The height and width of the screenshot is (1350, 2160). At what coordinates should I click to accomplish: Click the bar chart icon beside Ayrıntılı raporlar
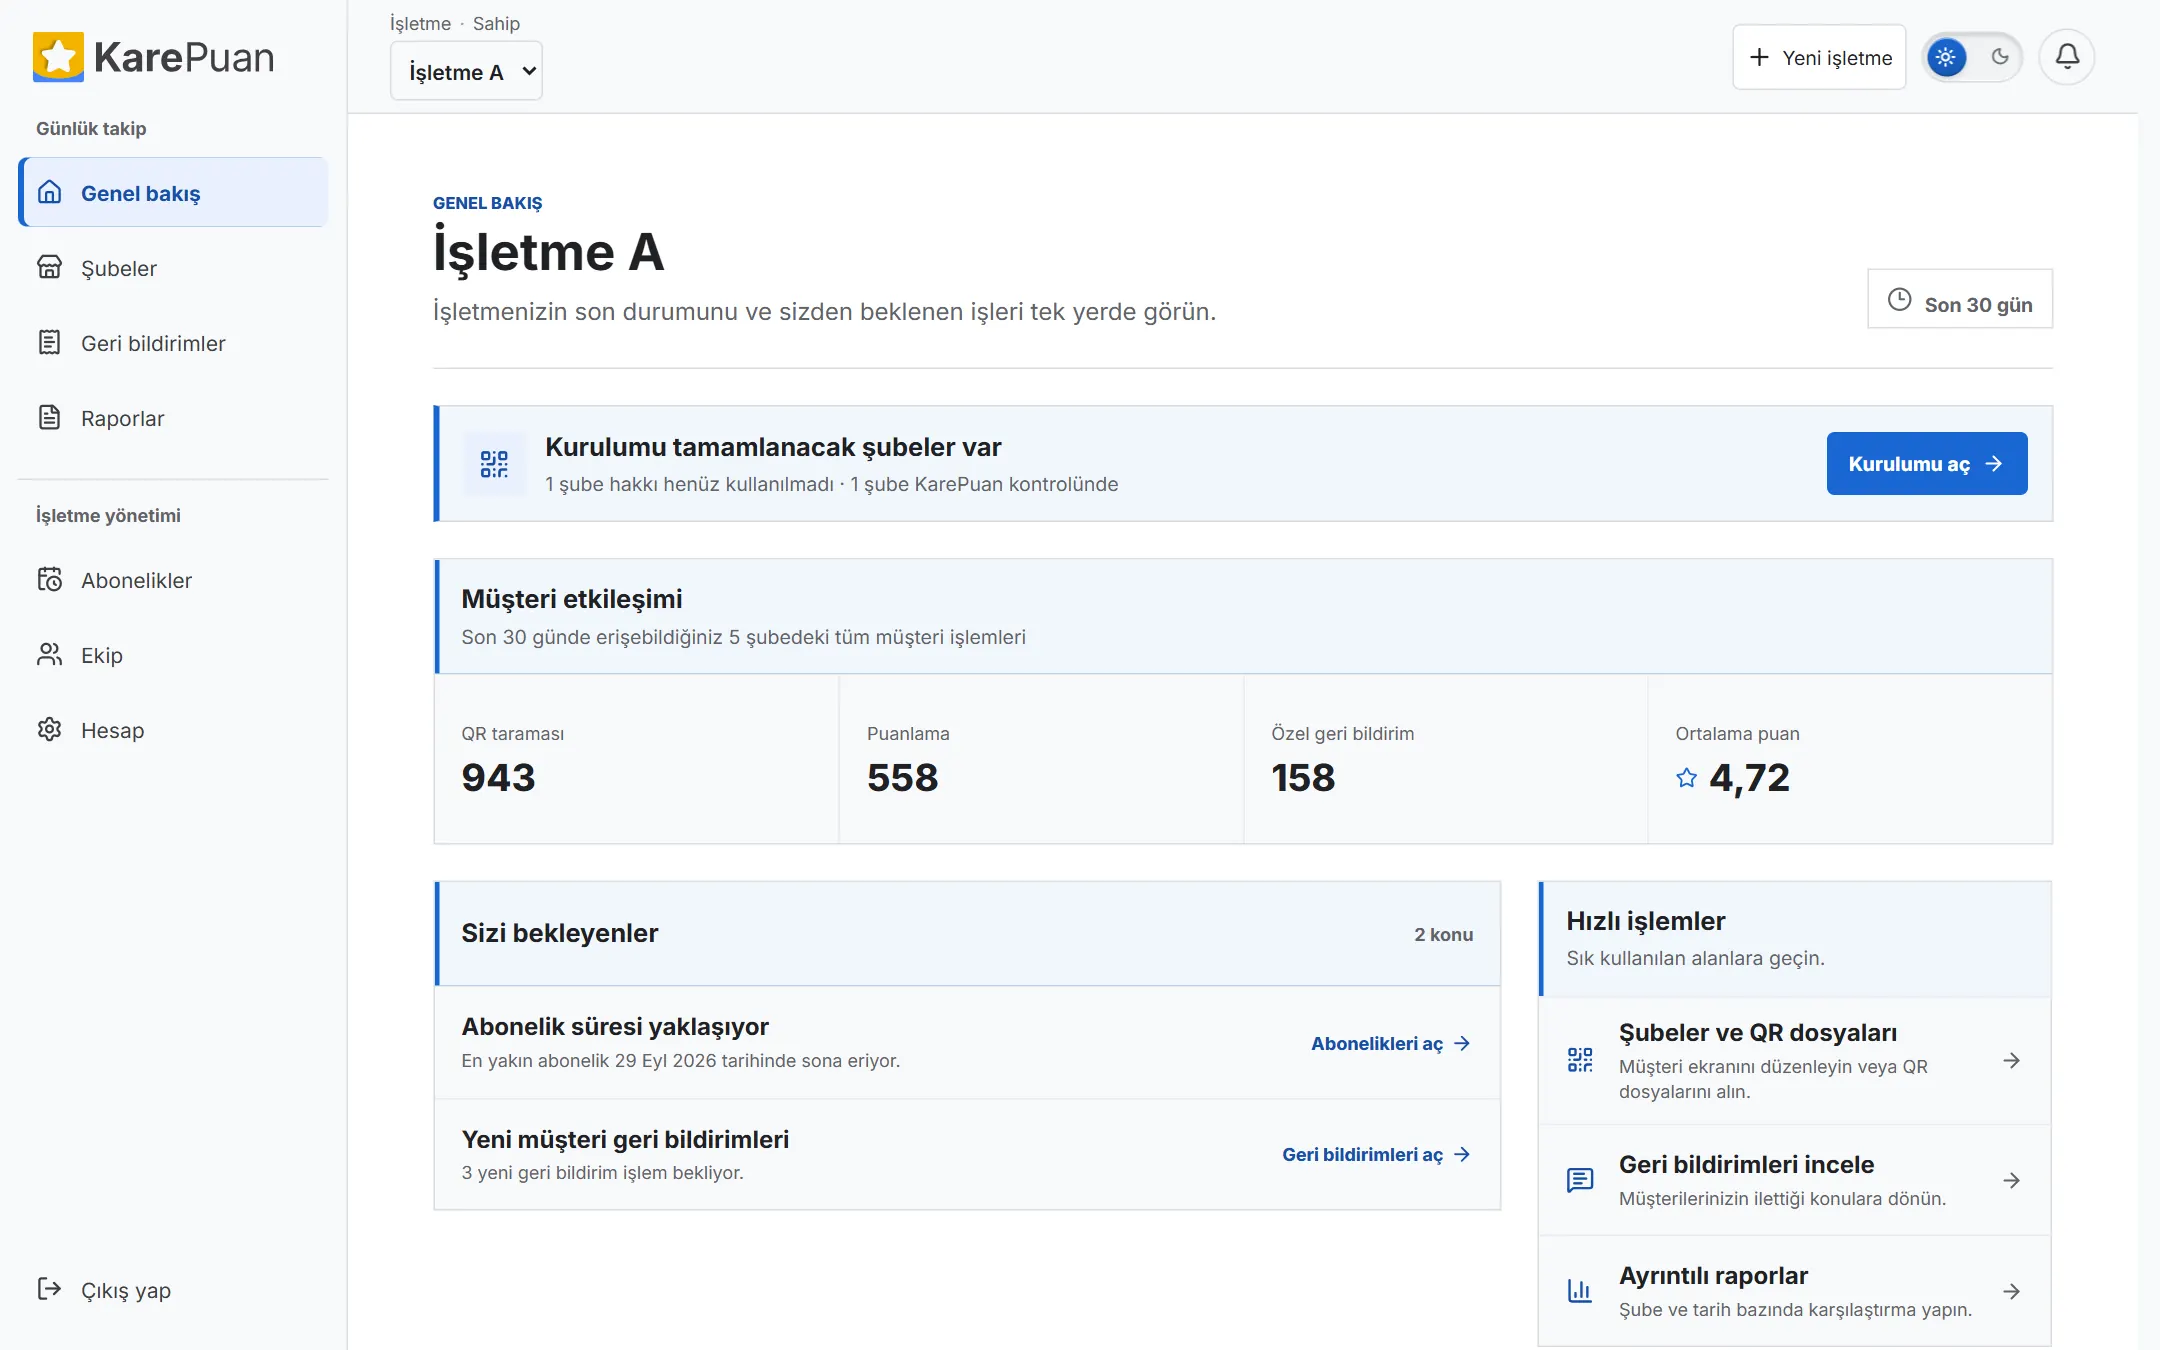(1580, 1291)
